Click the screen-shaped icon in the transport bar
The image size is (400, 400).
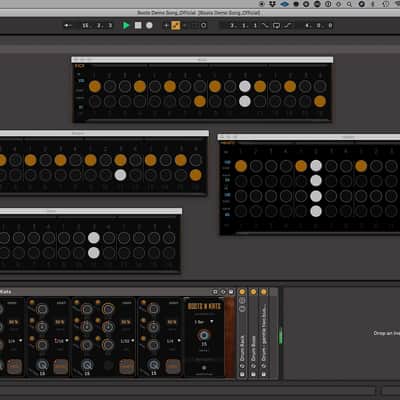[x=276, y=26]
